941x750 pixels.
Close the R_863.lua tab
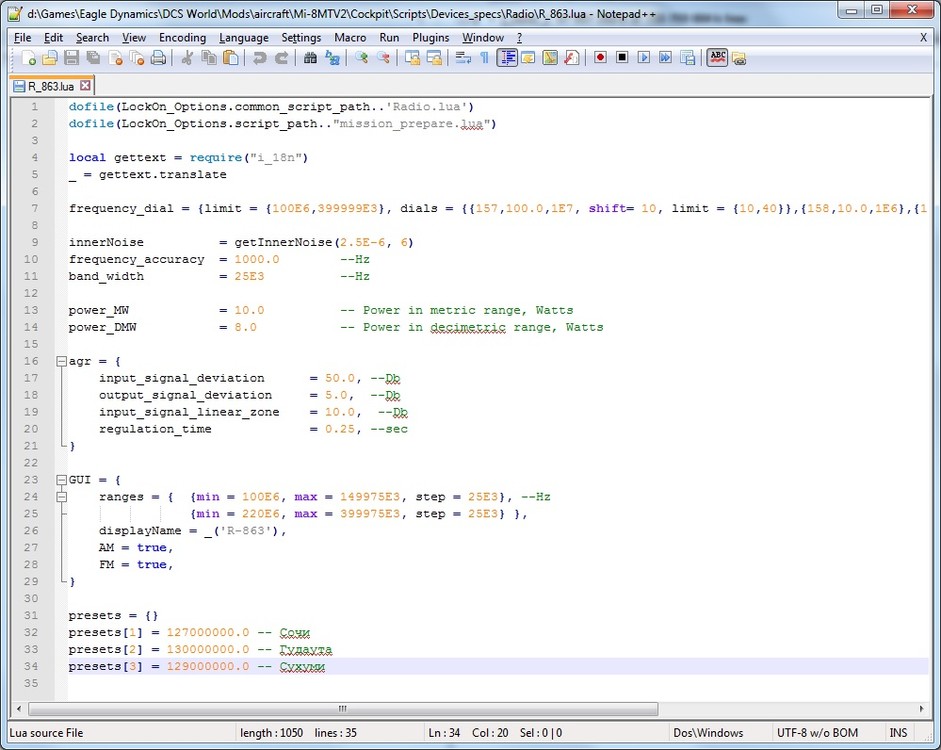coord(85,86)
